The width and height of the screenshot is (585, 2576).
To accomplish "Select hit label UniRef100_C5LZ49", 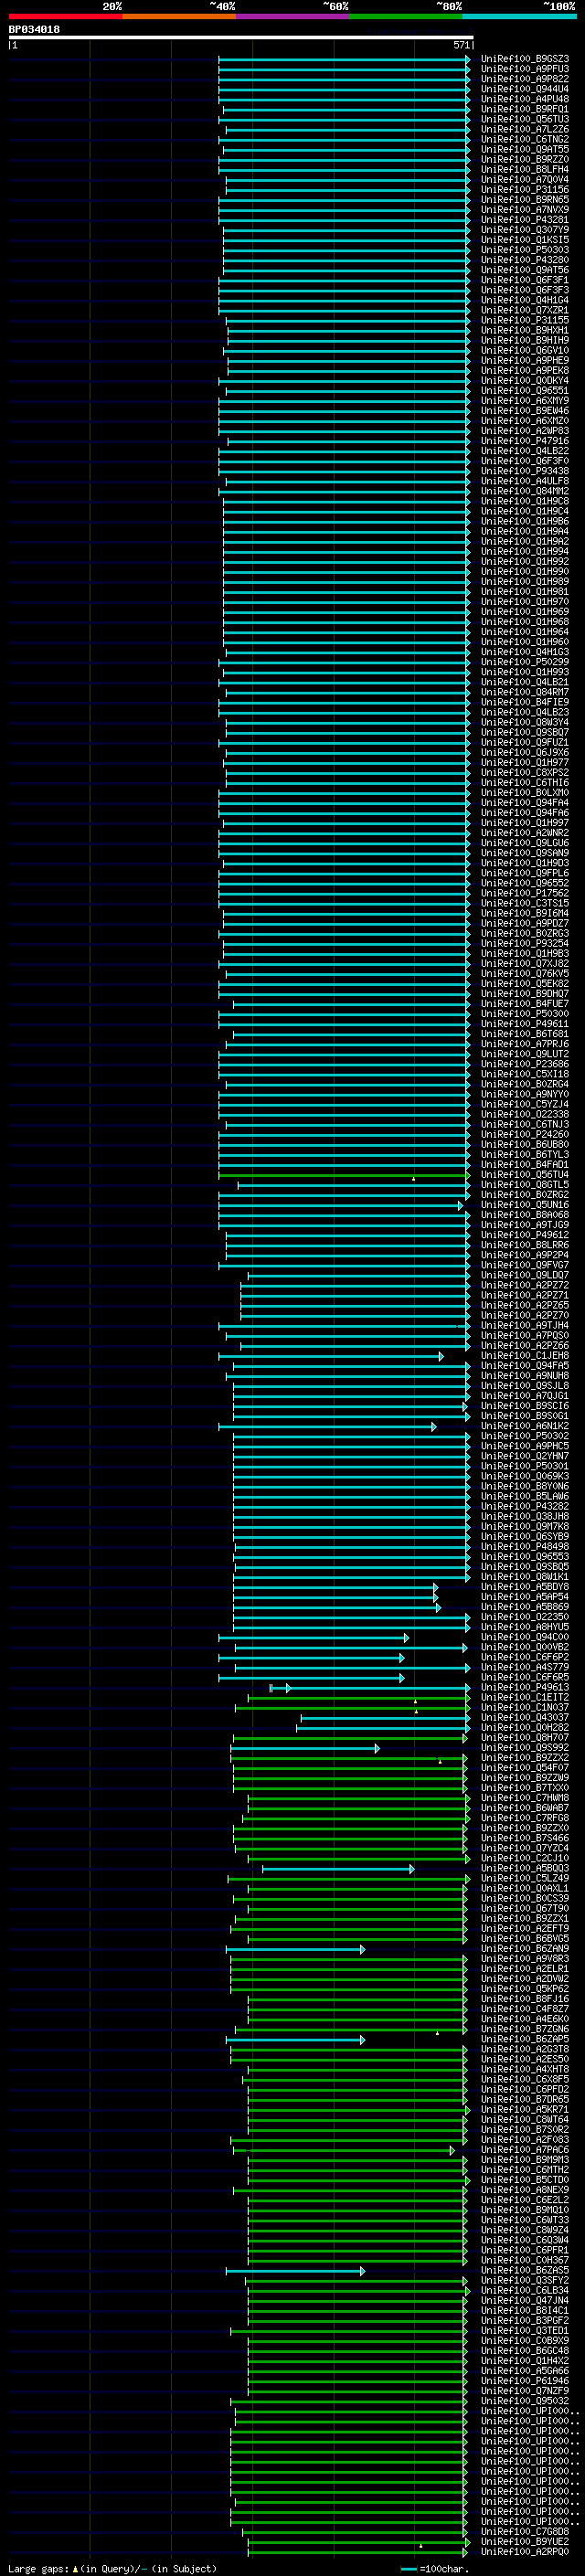I will coord(525,1878).
